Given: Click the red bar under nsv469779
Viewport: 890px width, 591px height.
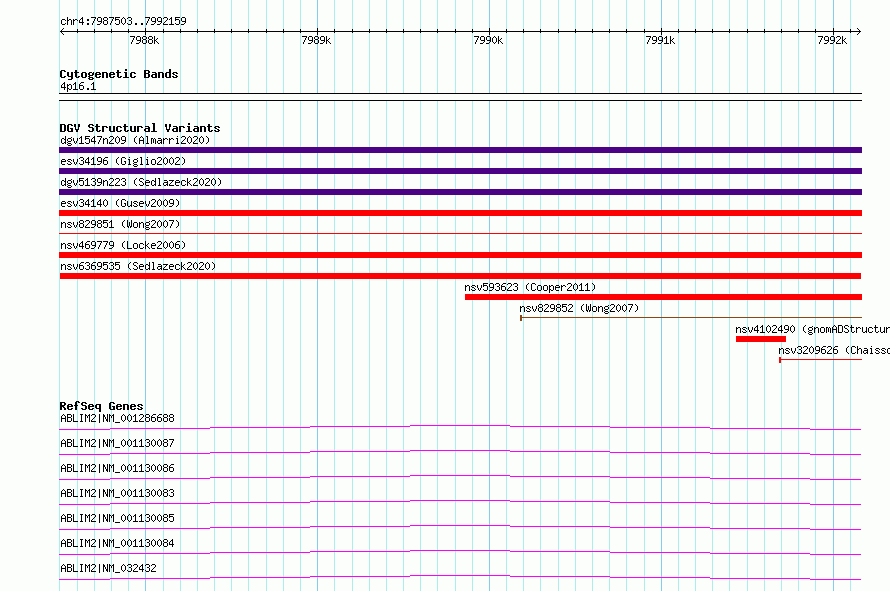Looking at the screenshot, I should click(x=460, y=255).
